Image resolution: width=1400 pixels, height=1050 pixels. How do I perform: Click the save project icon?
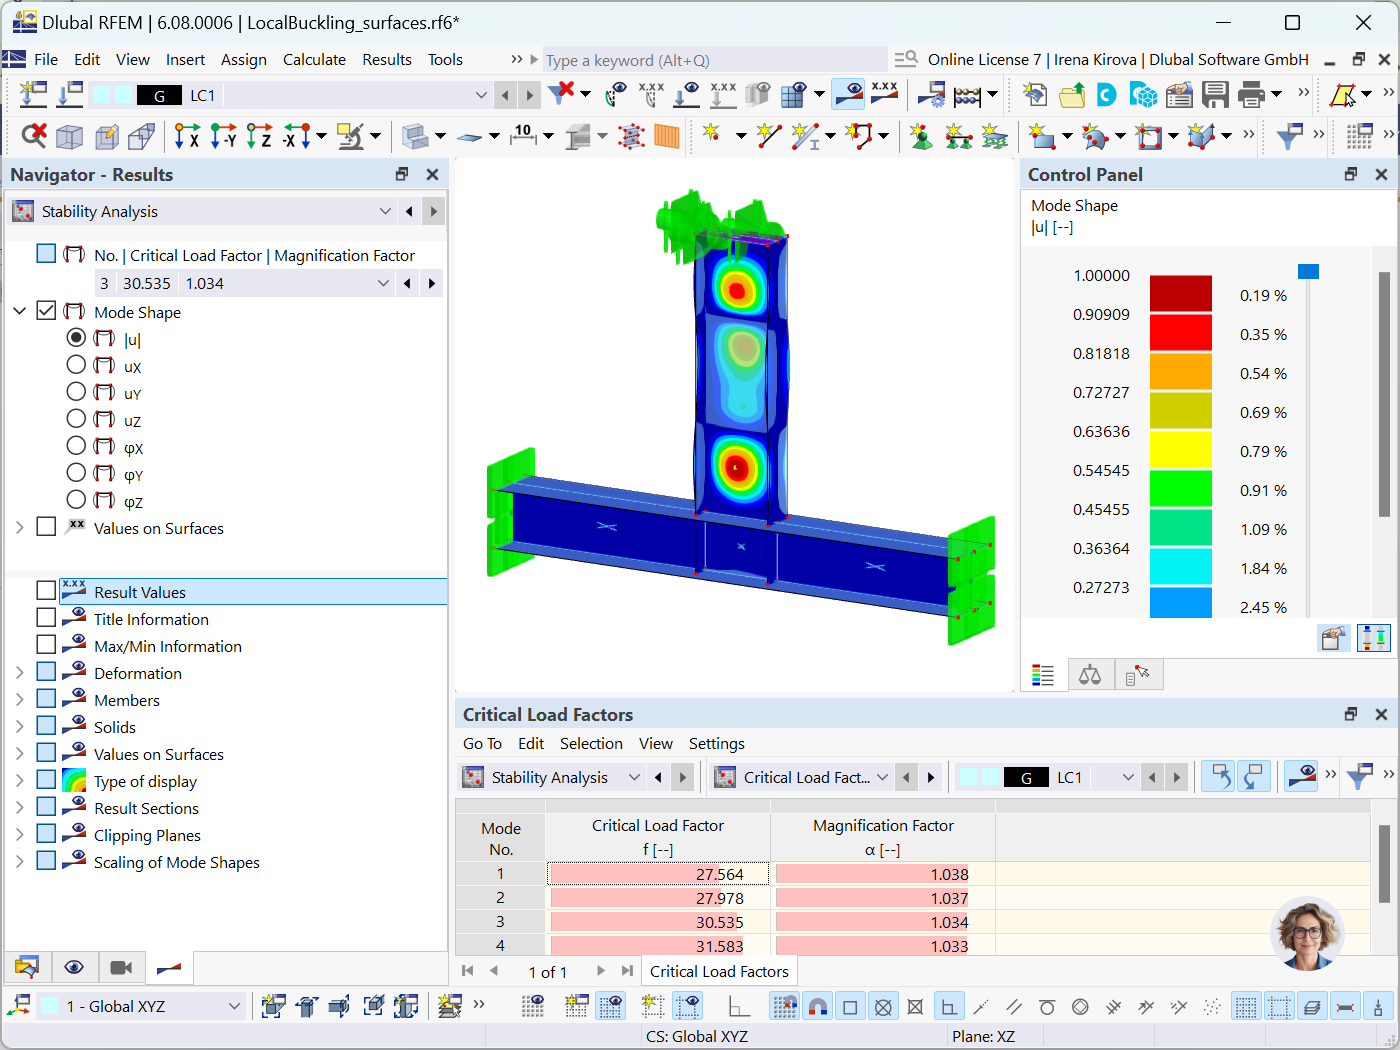click(x=1215, y=94)
